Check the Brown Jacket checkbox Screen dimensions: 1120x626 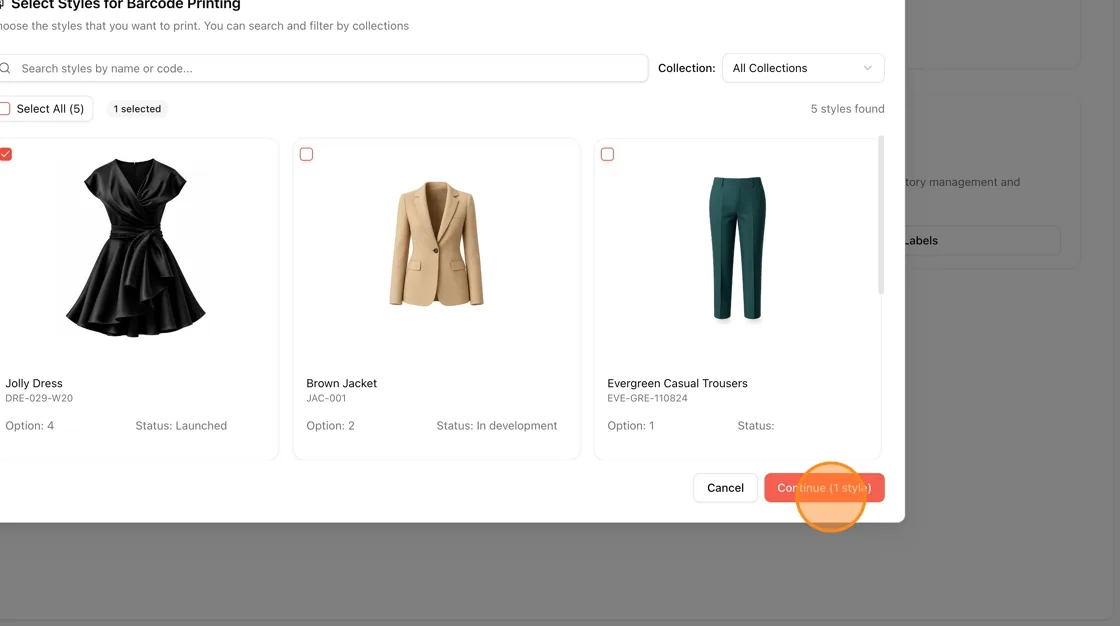point(306,154)
